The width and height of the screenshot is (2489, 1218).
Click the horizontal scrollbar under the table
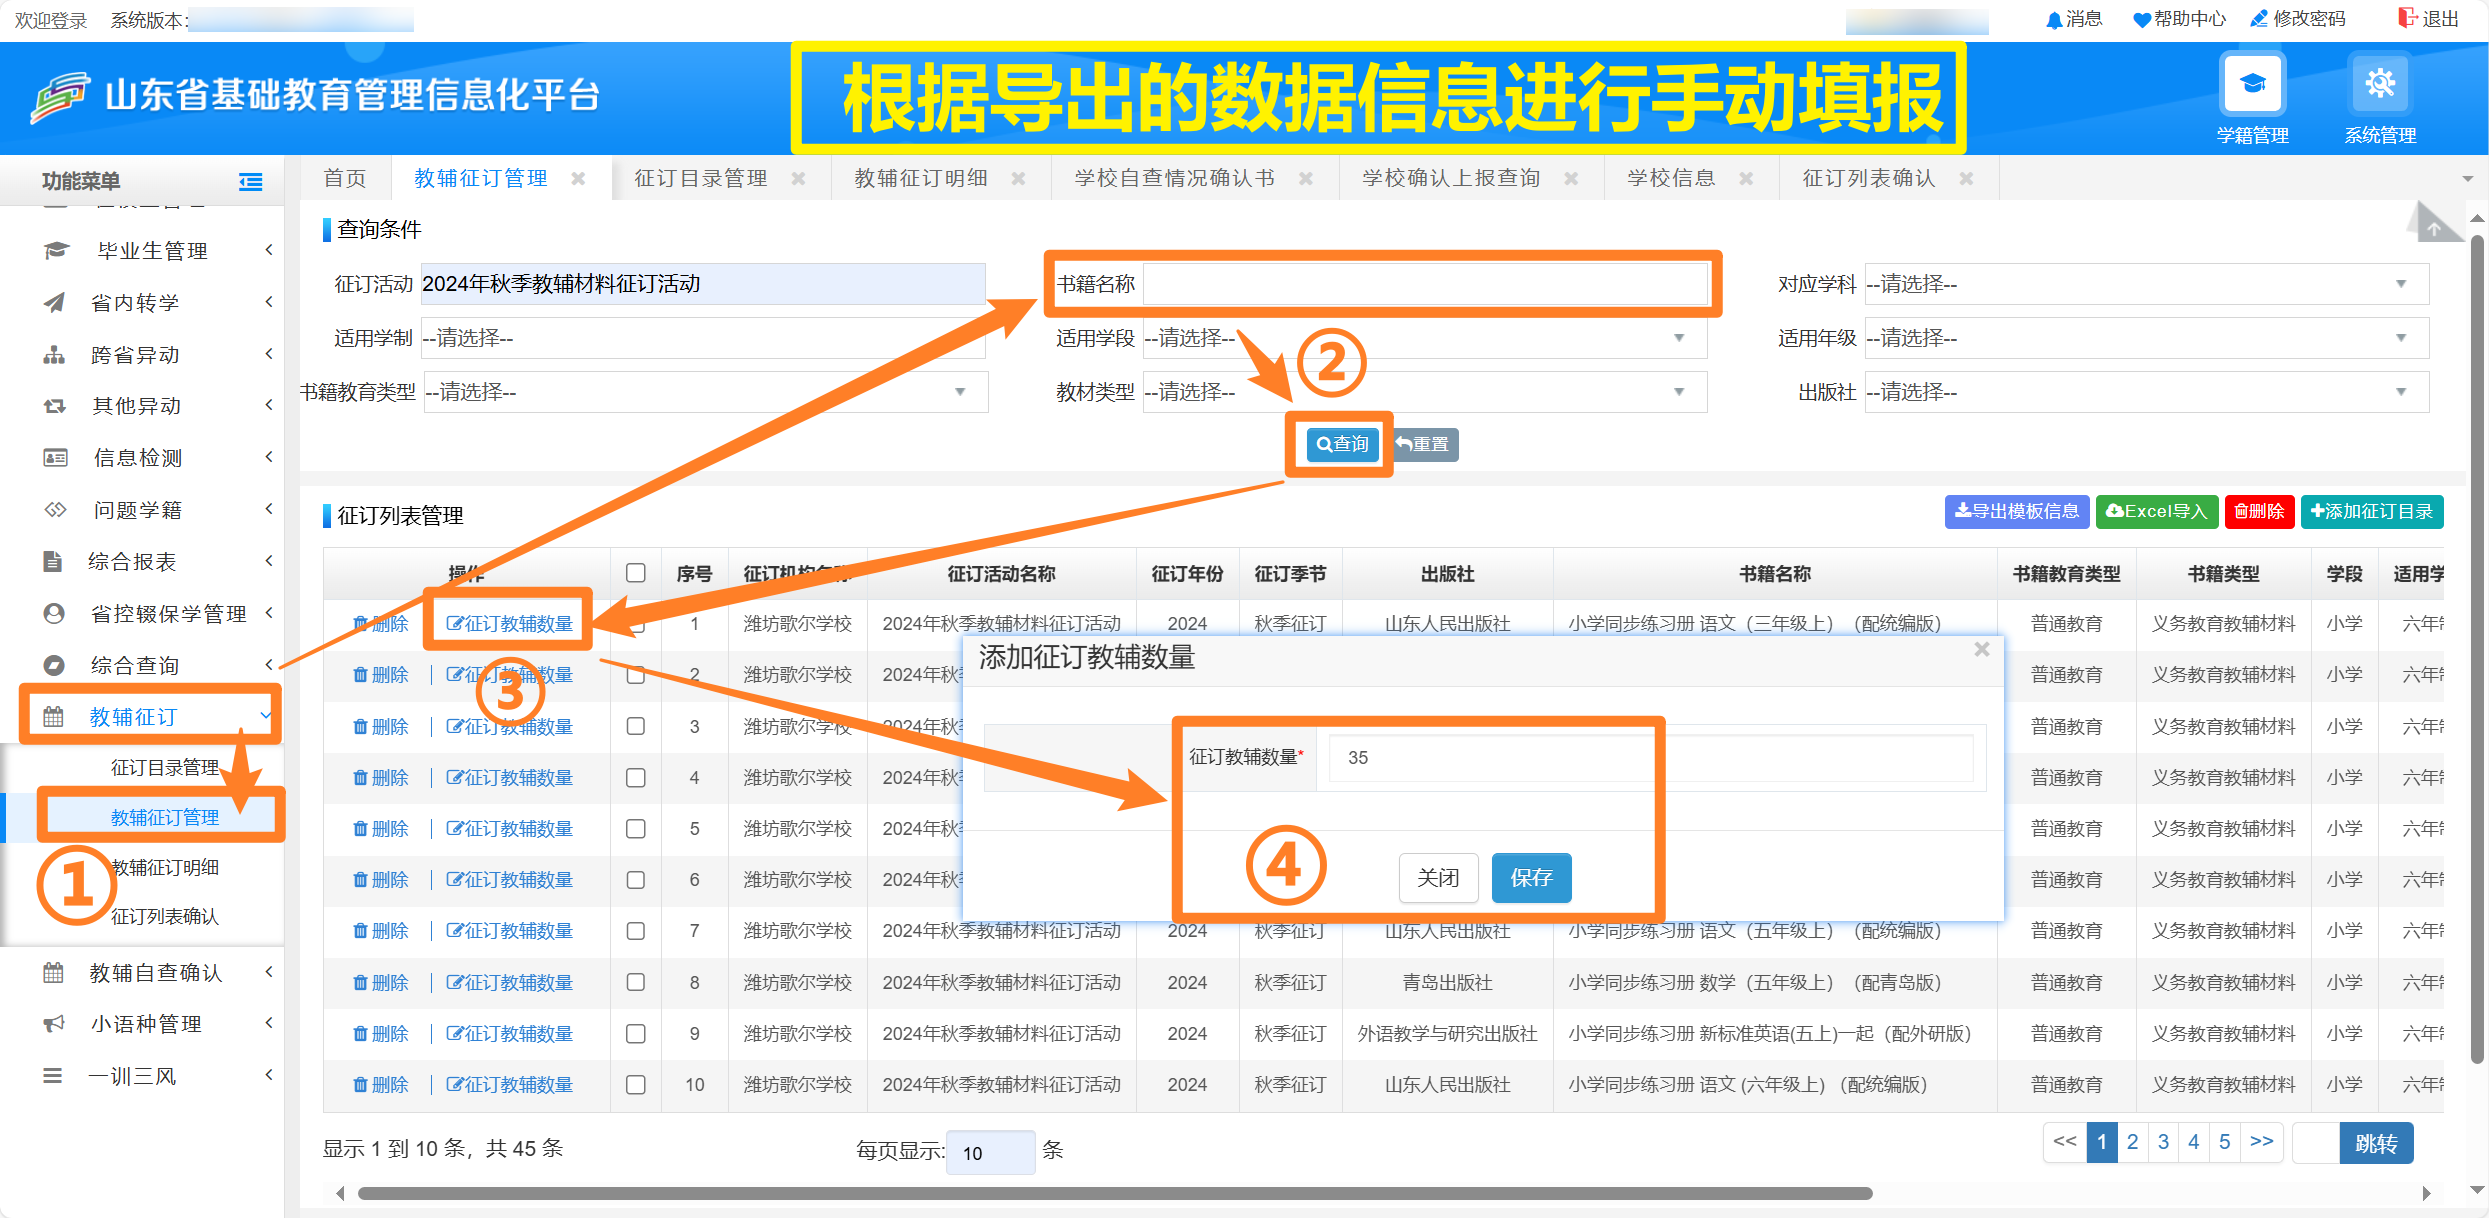point(1115,1193)
